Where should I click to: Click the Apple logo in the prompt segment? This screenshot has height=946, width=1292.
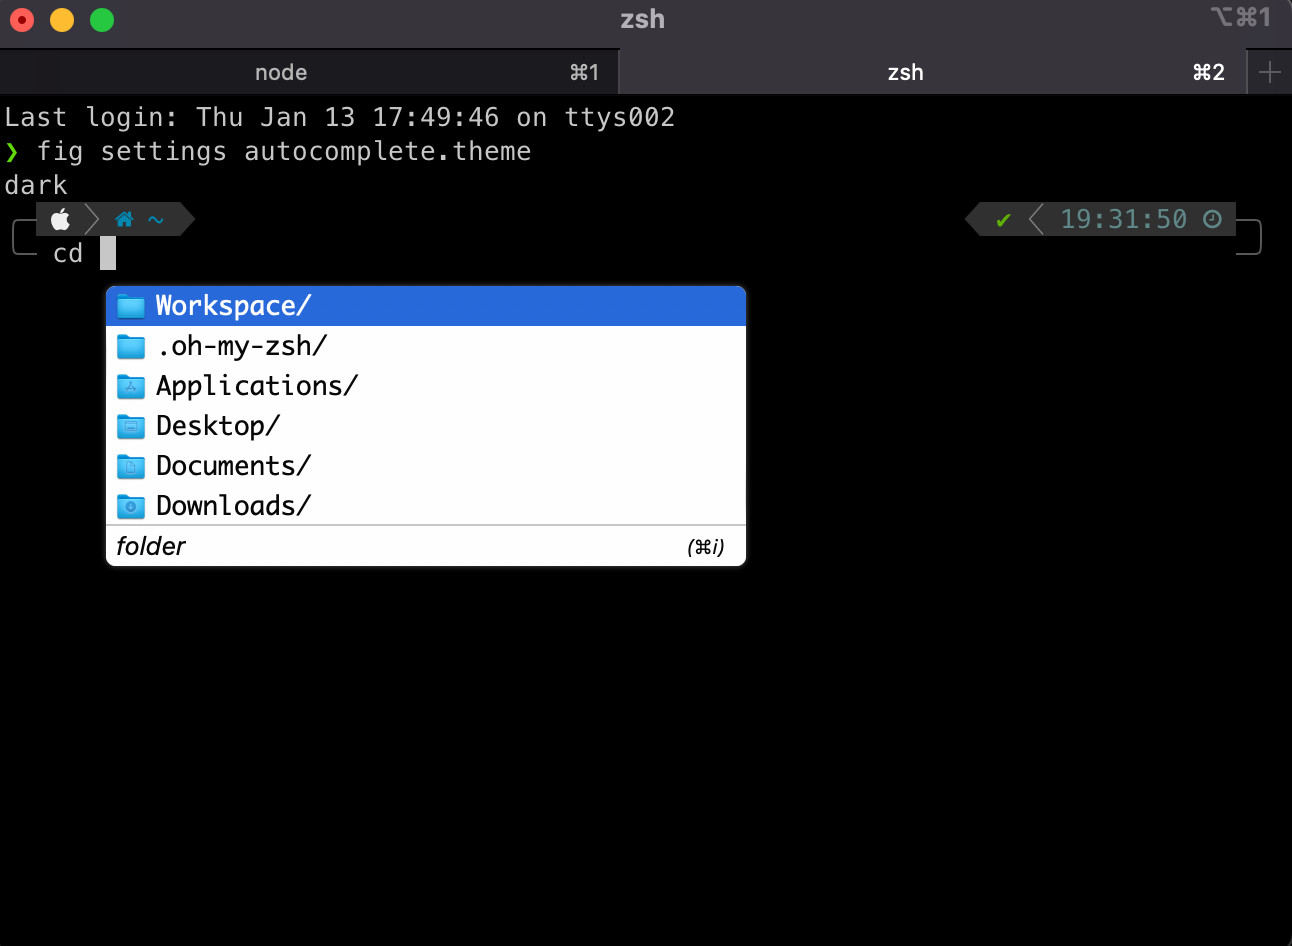pyautogui.click(x=60, y=219)
